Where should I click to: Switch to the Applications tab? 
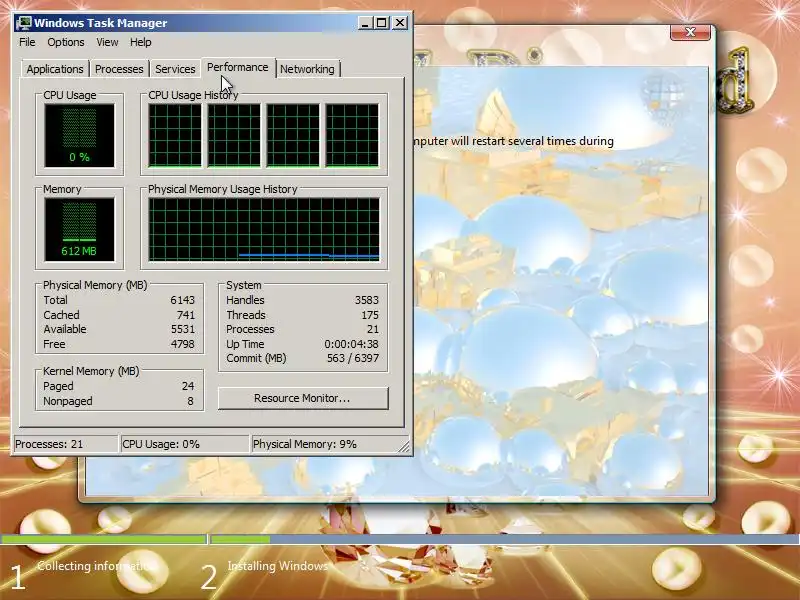[x=55, y=69]
